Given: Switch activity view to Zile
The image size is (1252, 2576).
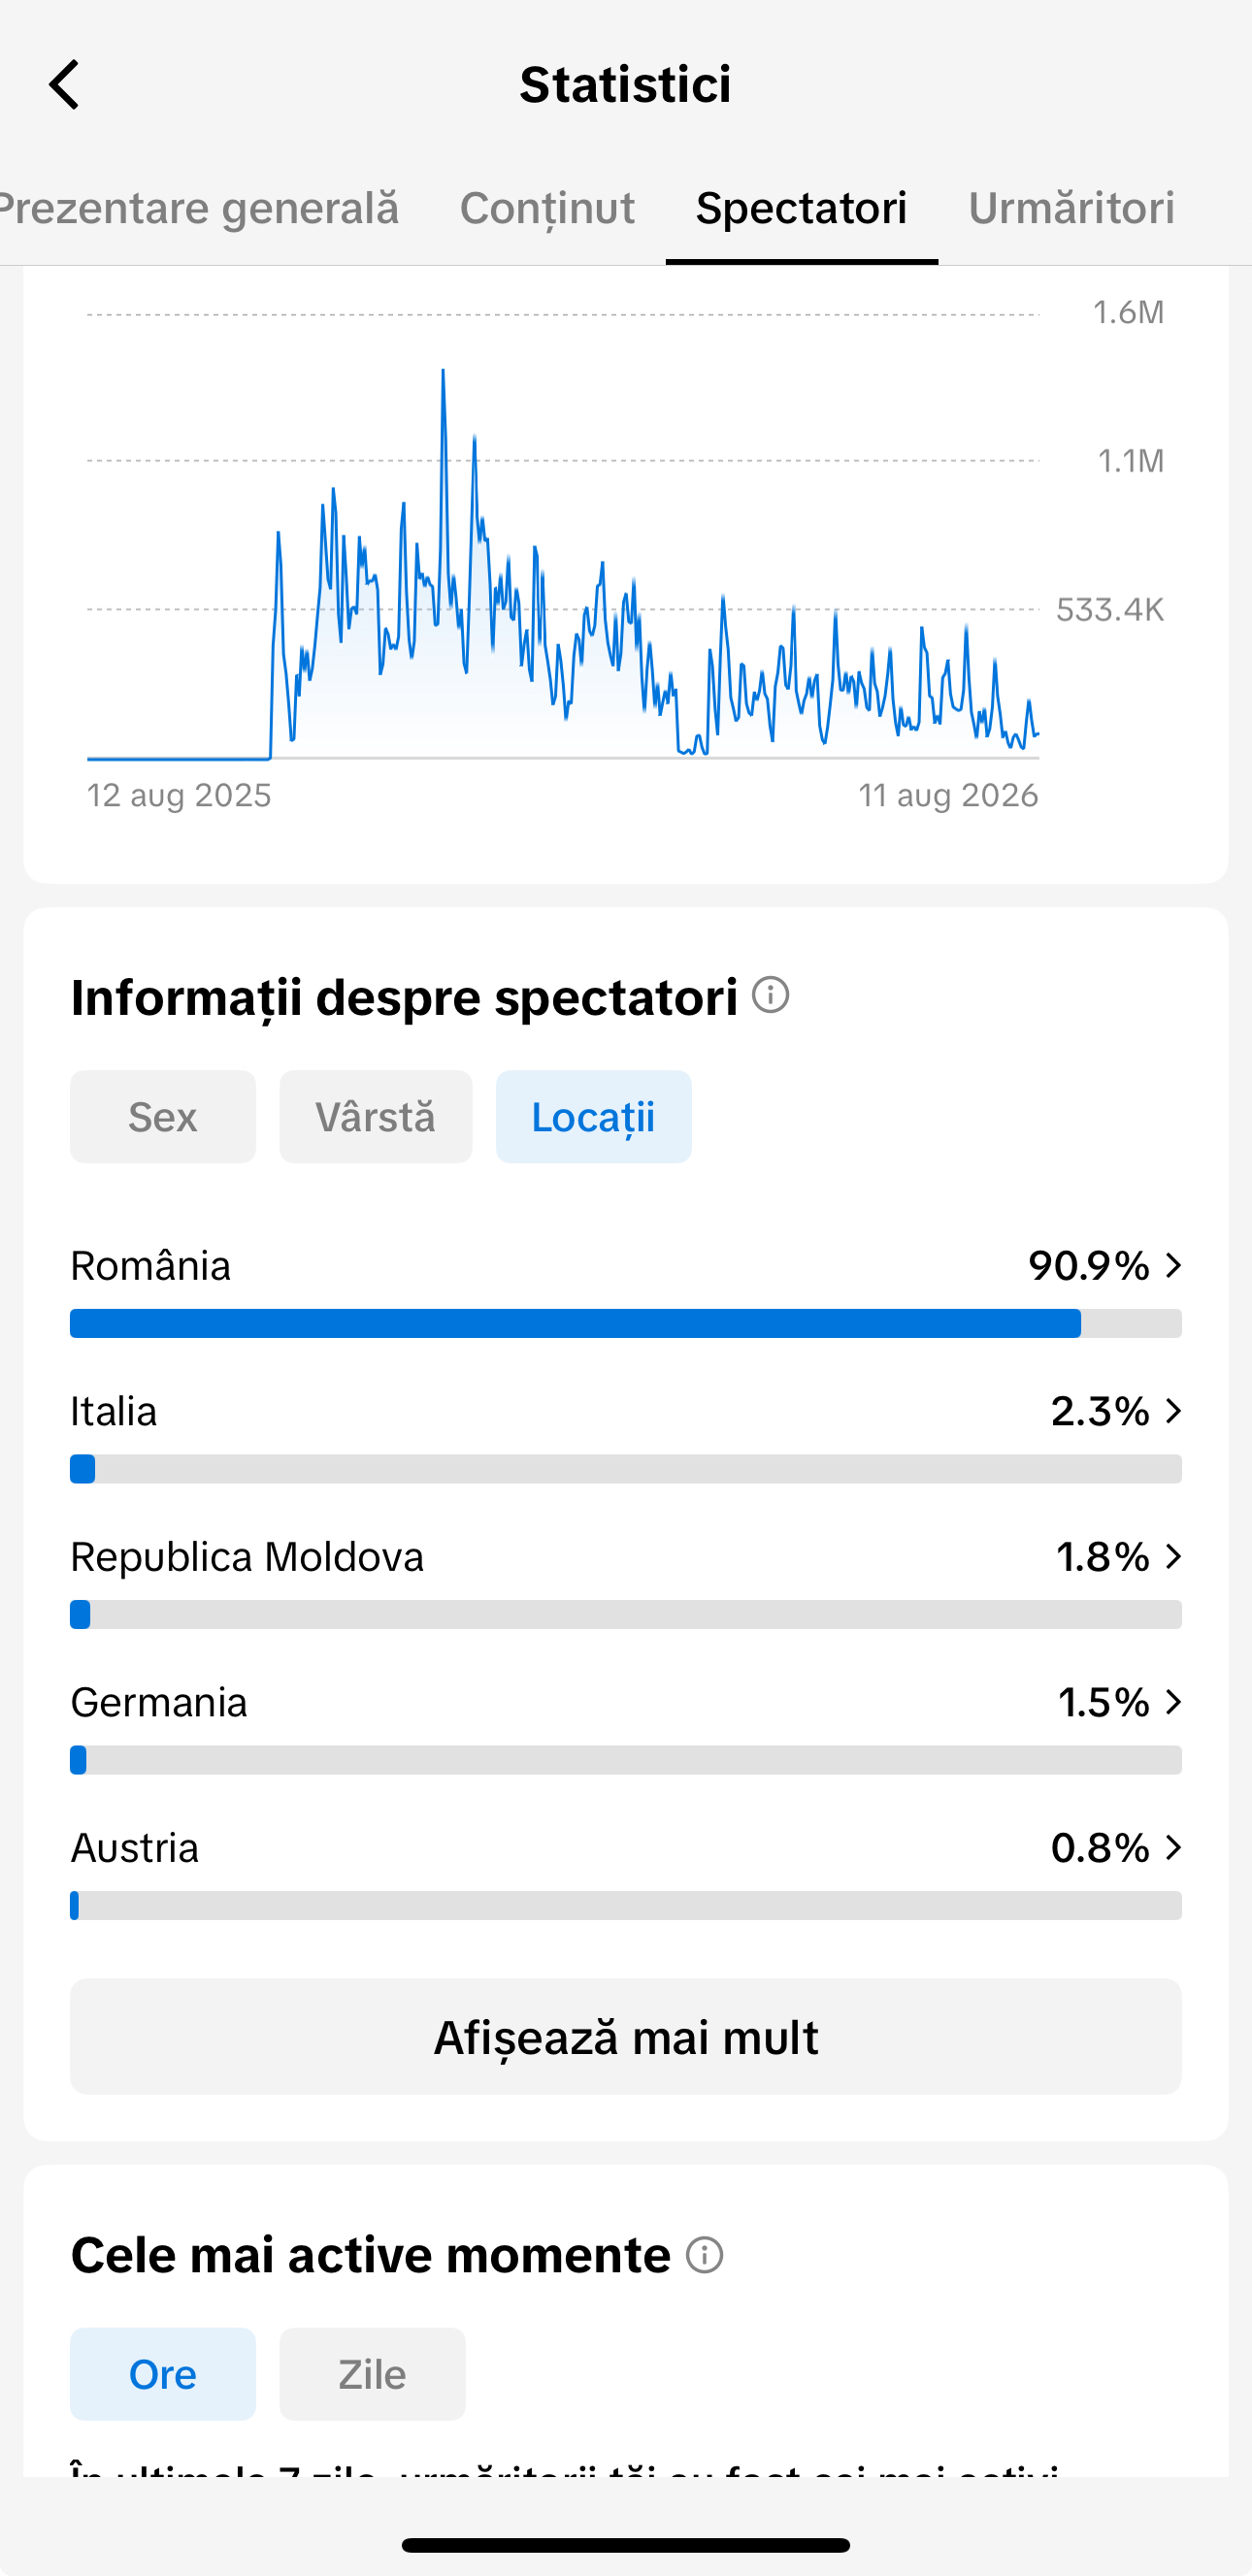Looking at the screenshot, I should click(x=372, y=2374).
